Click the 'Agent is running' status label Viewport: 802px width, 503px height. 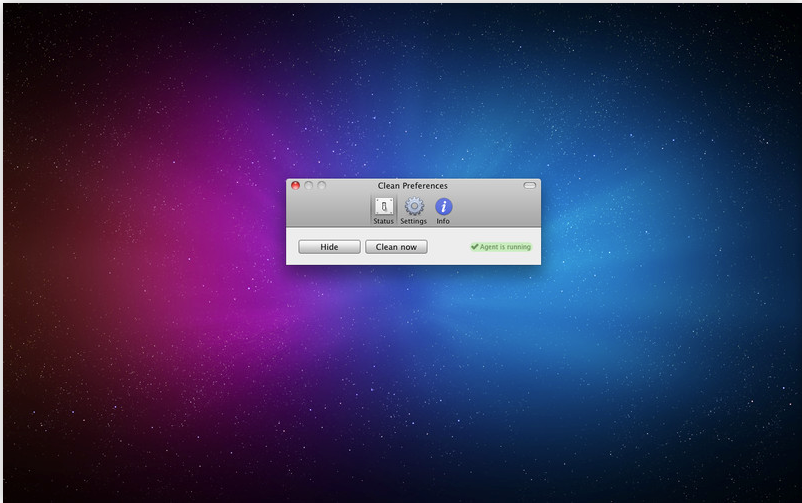501,247
